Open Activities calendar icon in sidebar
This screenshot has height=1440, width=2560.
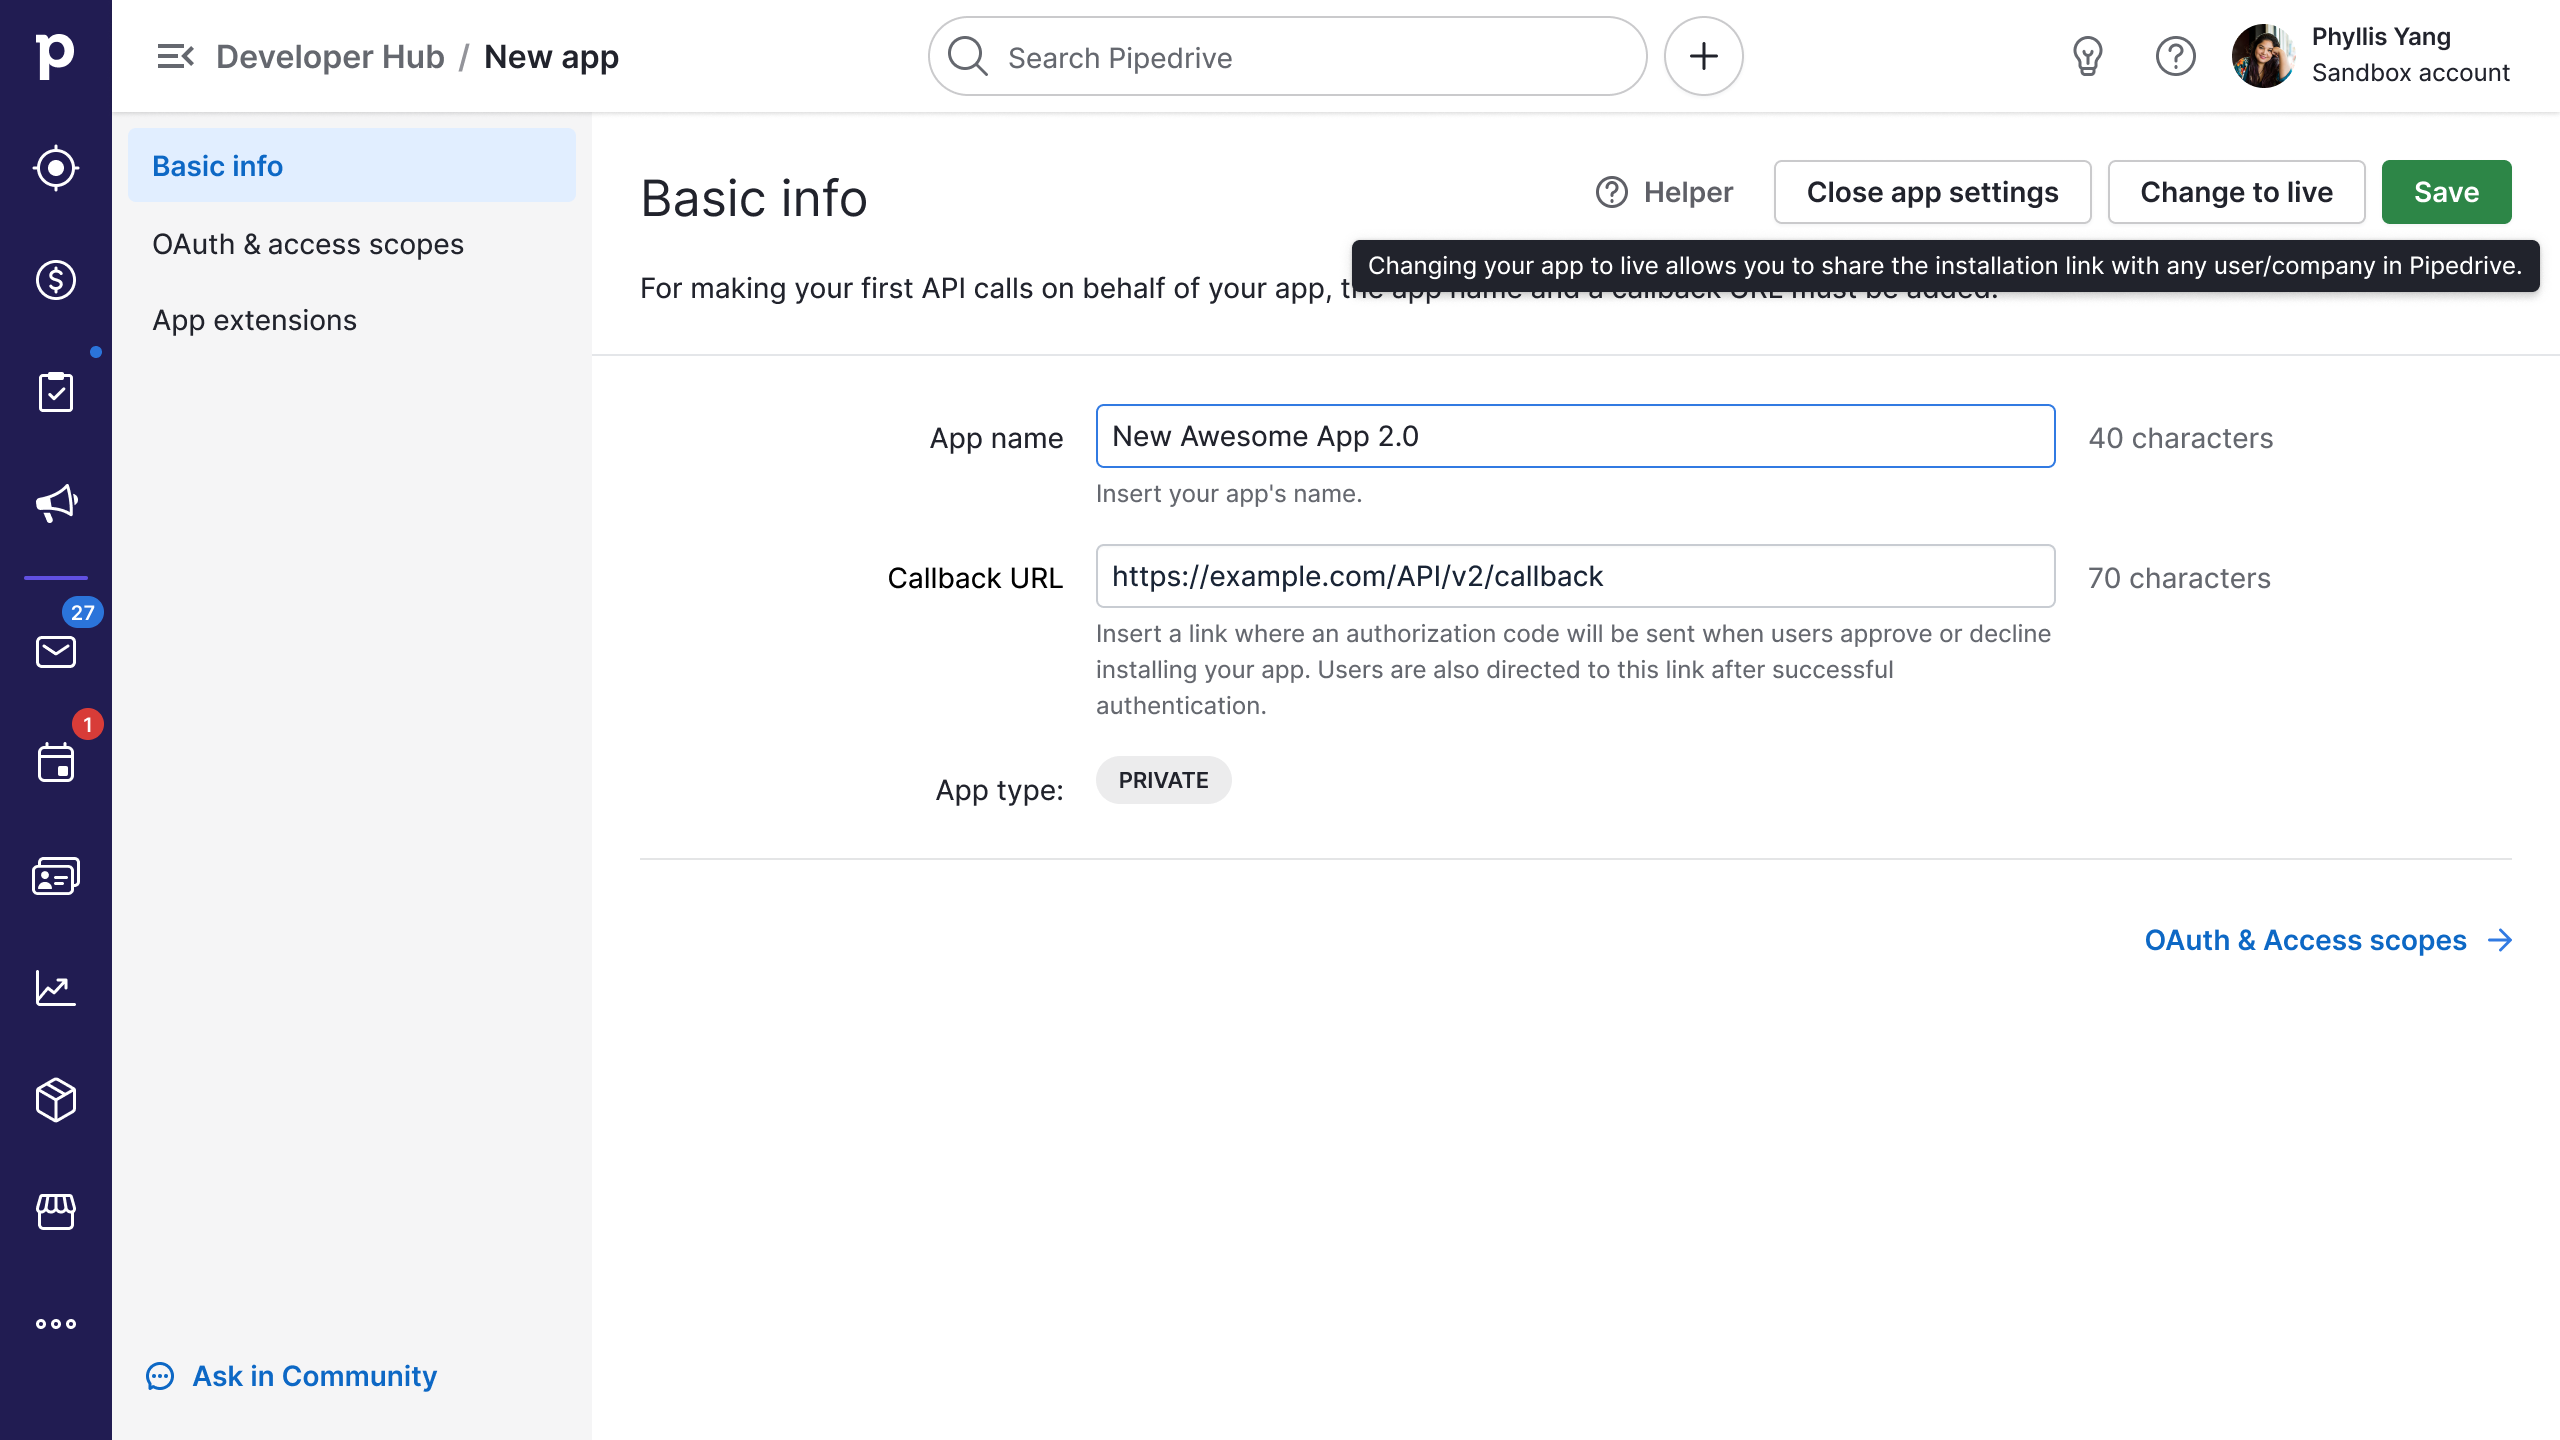56,763
